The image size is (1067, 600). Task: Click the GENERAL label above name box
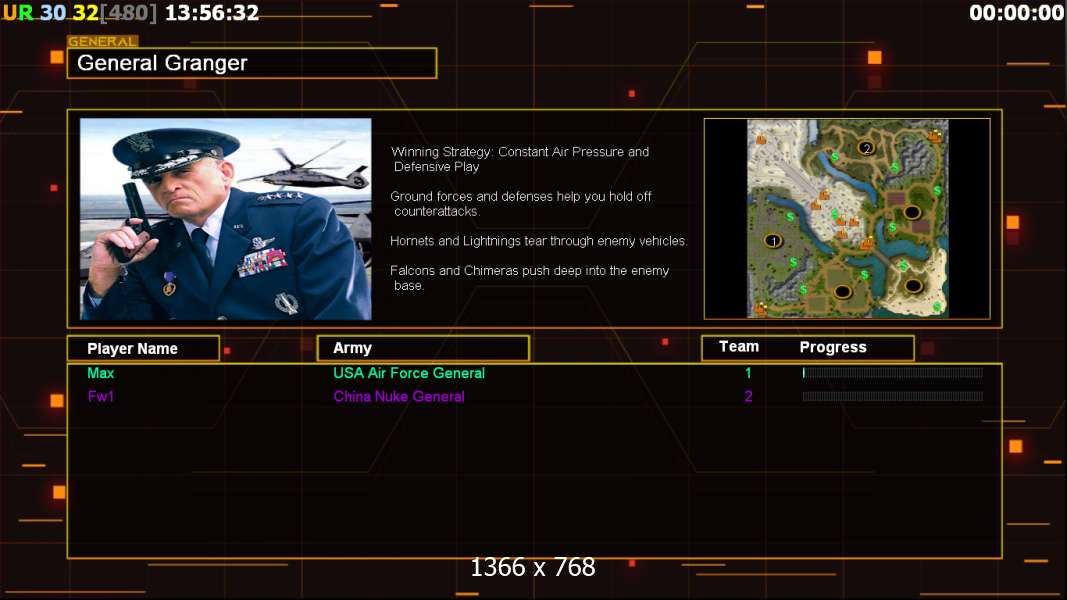(x=103, y=41)
